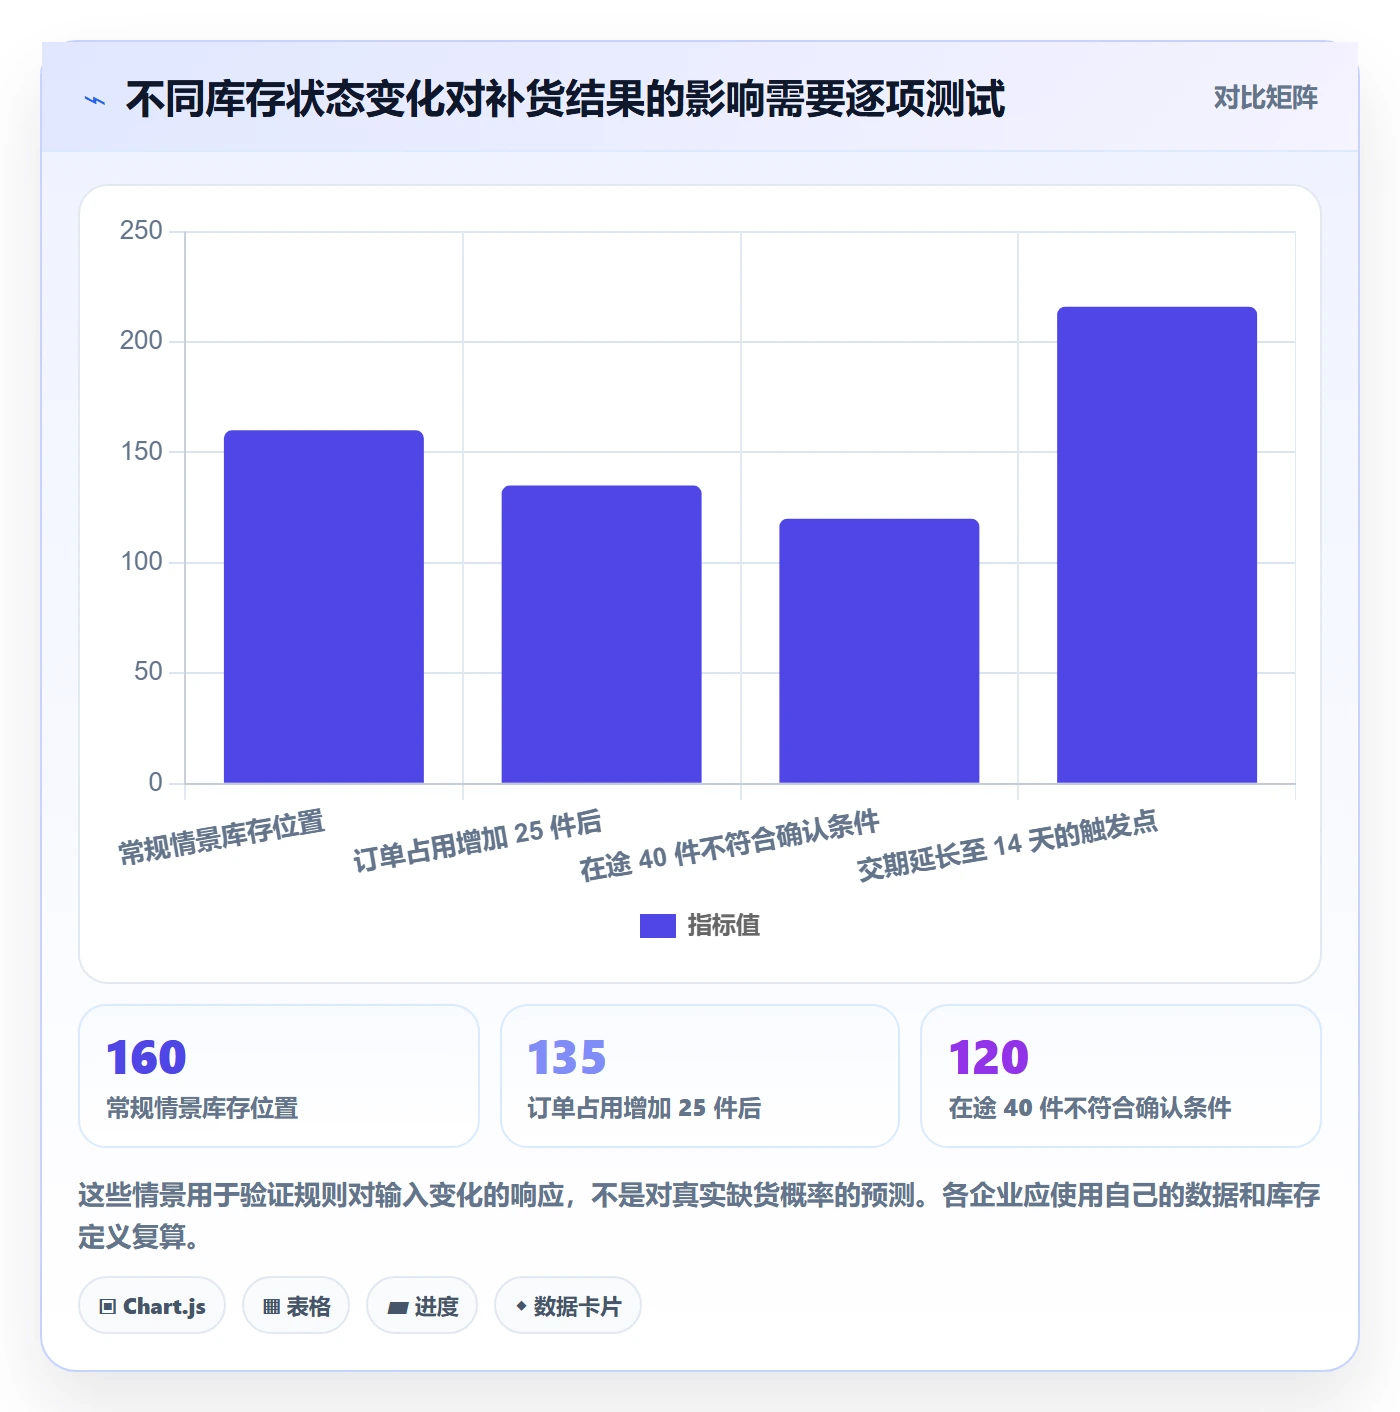Click the 指标值 legend label
The image size is (1400, 1412).
point(723,926)
